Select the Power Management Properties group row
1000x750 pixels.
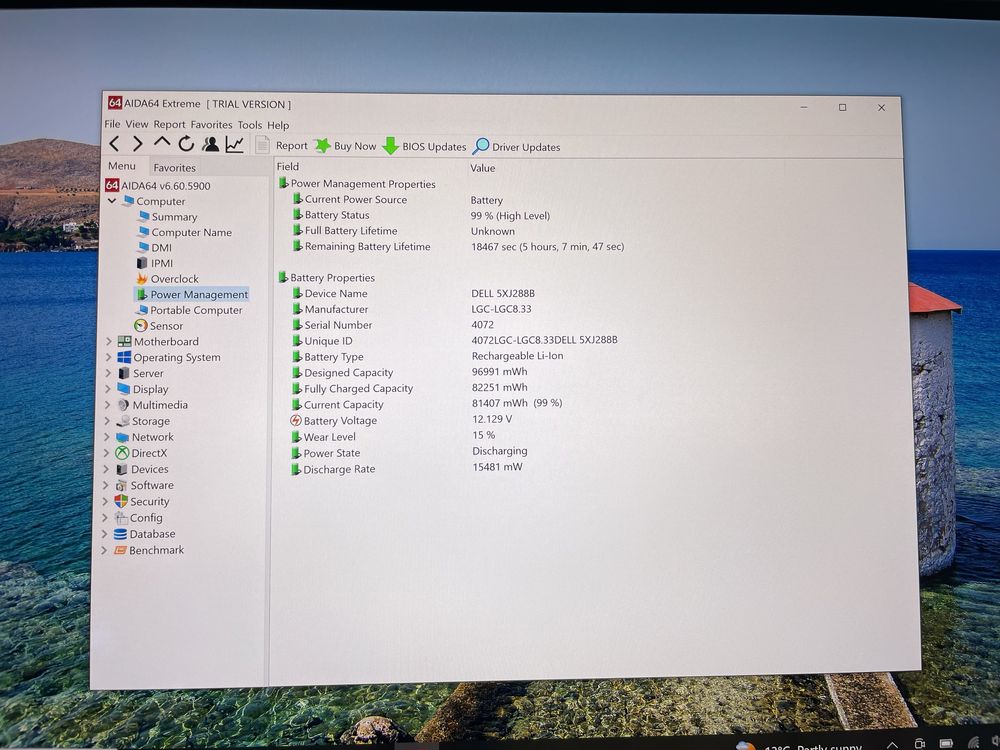tap(357, 184)
